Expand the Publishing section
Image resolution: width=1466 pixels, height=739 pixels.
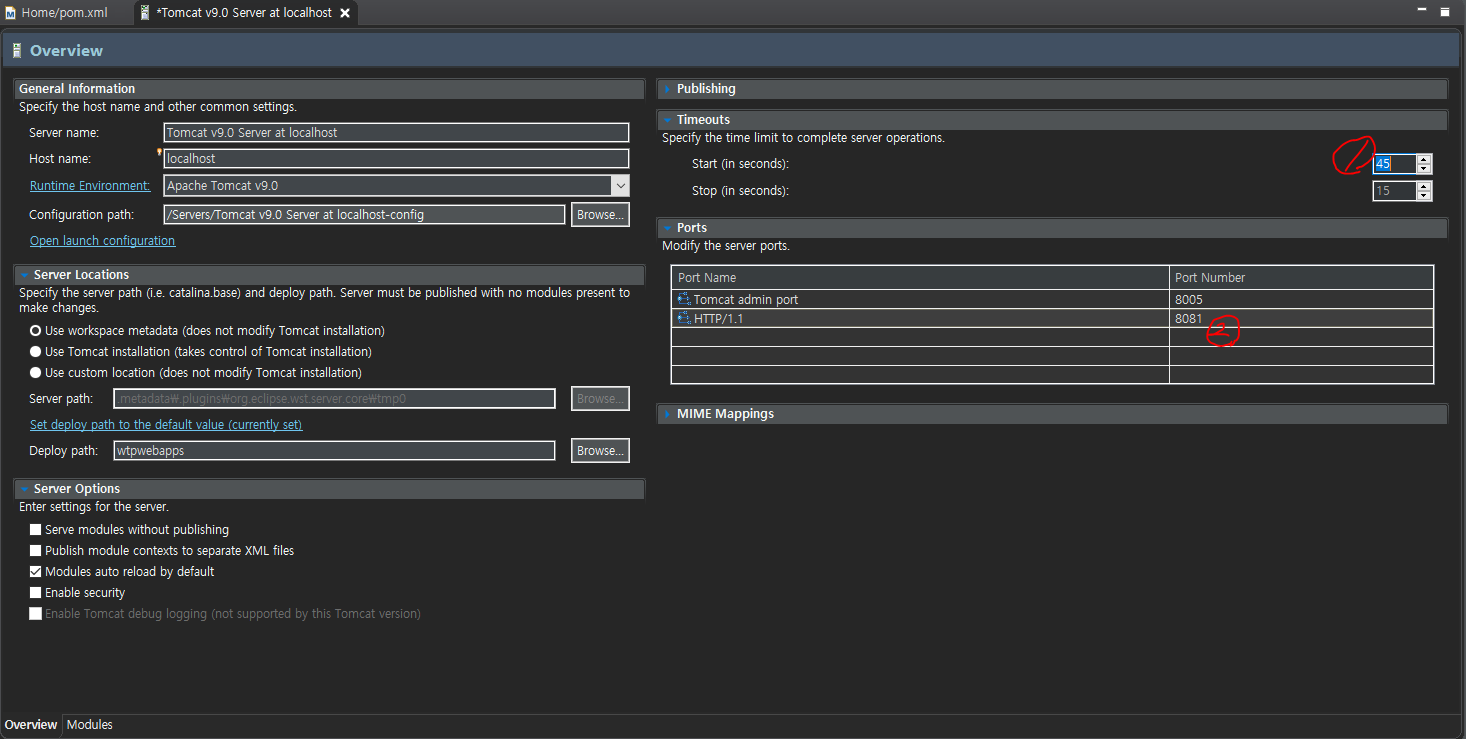tap(667, 89)
